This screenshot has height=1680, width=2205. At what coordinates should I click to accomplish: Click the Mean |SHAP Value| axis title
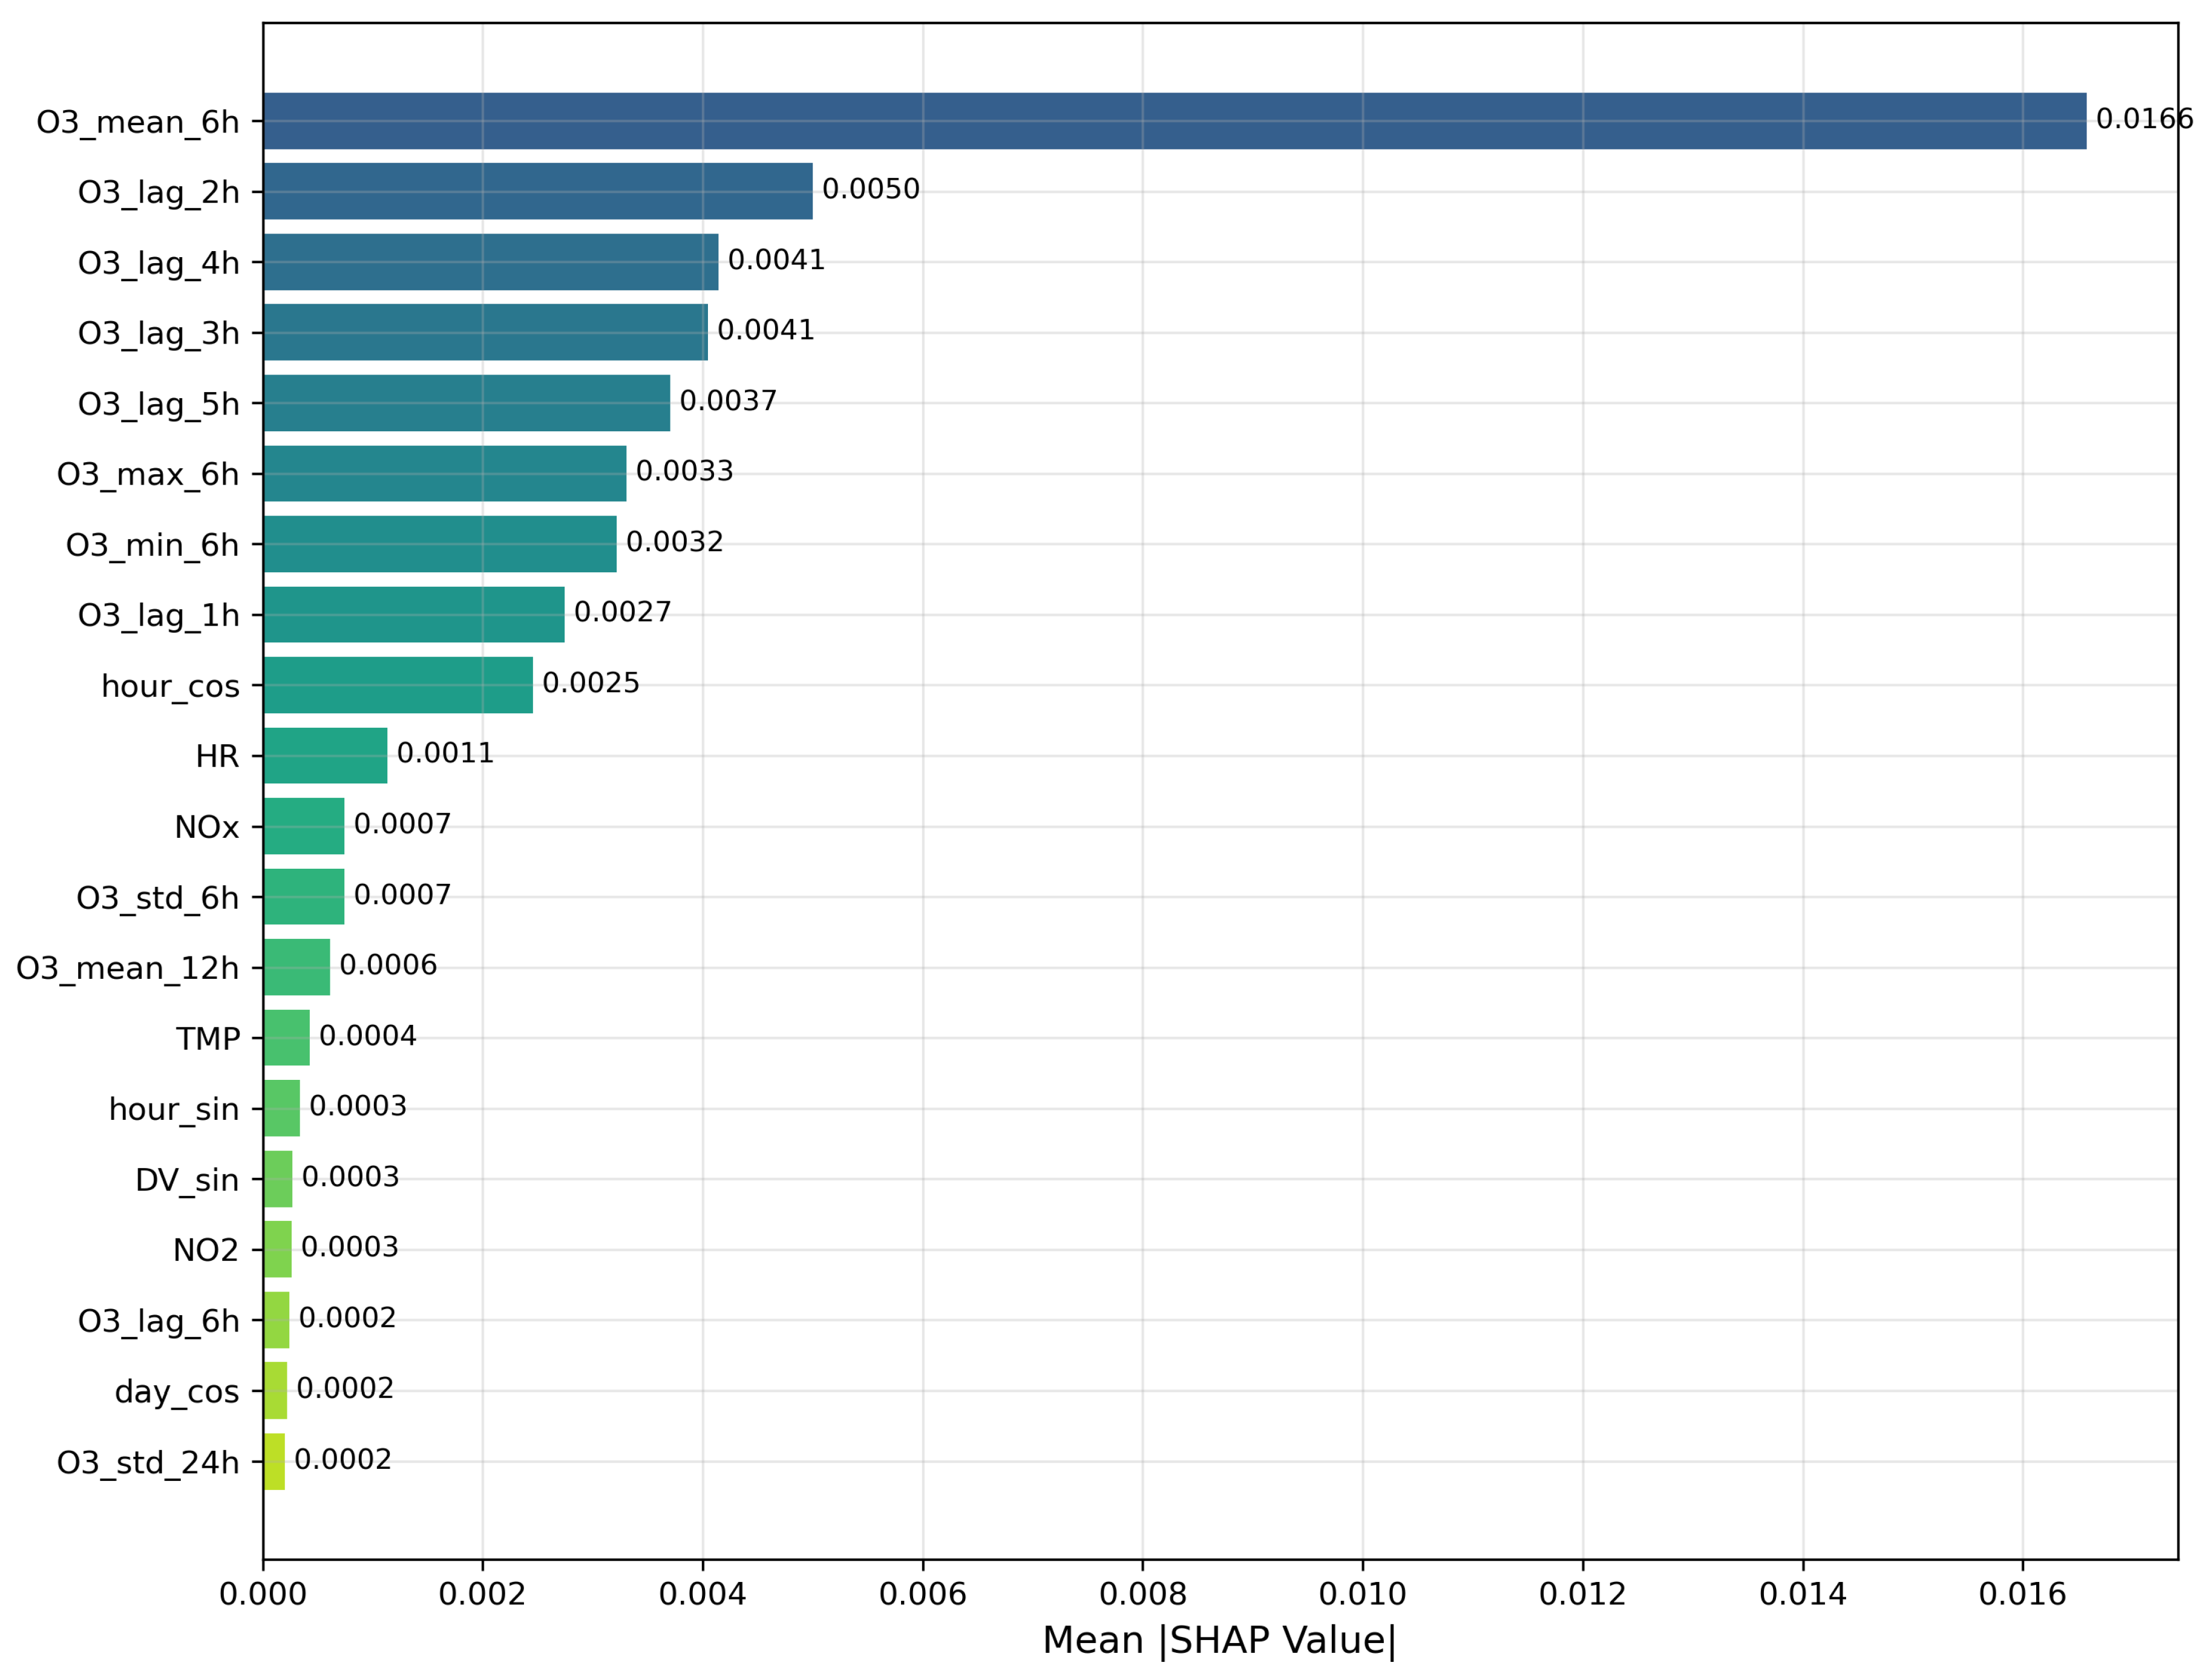pos(1219,1640)
